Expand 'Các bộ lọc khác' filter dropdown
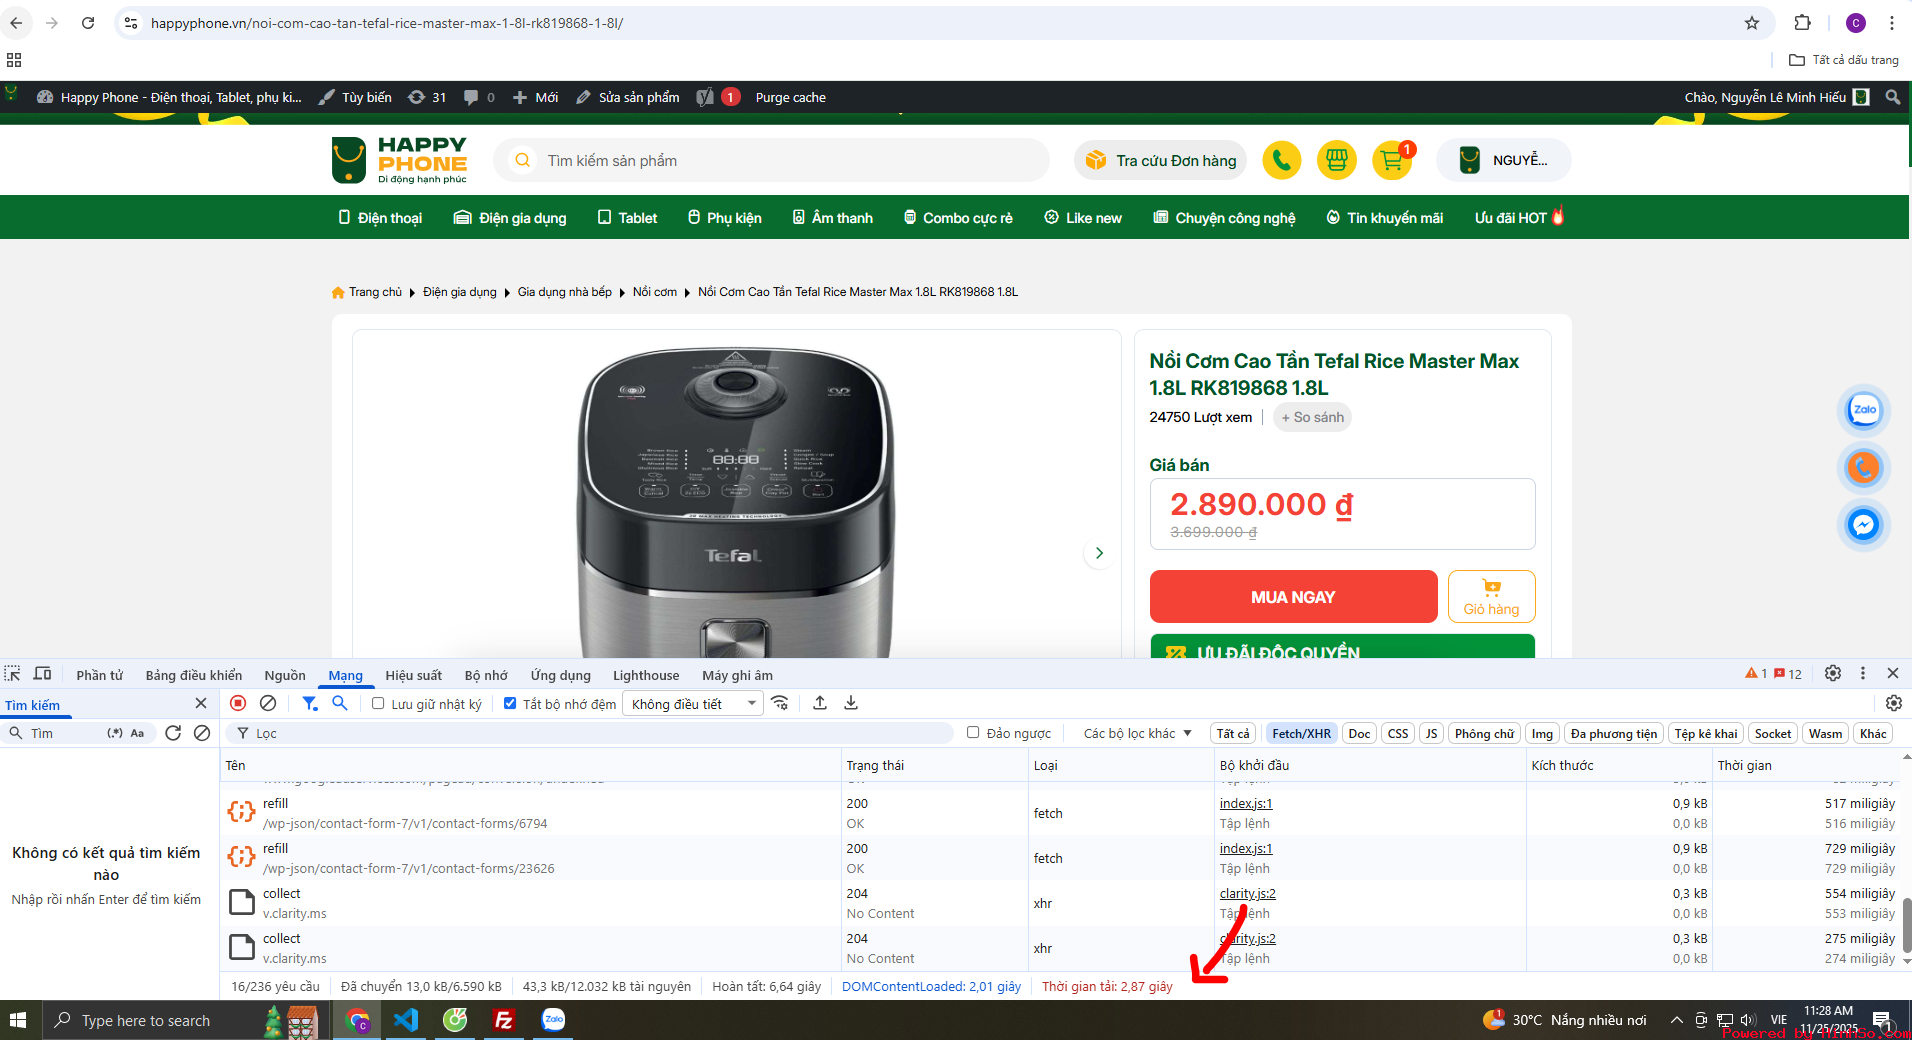Screen dimensions: 1912x1040 click(x=1137, y=733)
